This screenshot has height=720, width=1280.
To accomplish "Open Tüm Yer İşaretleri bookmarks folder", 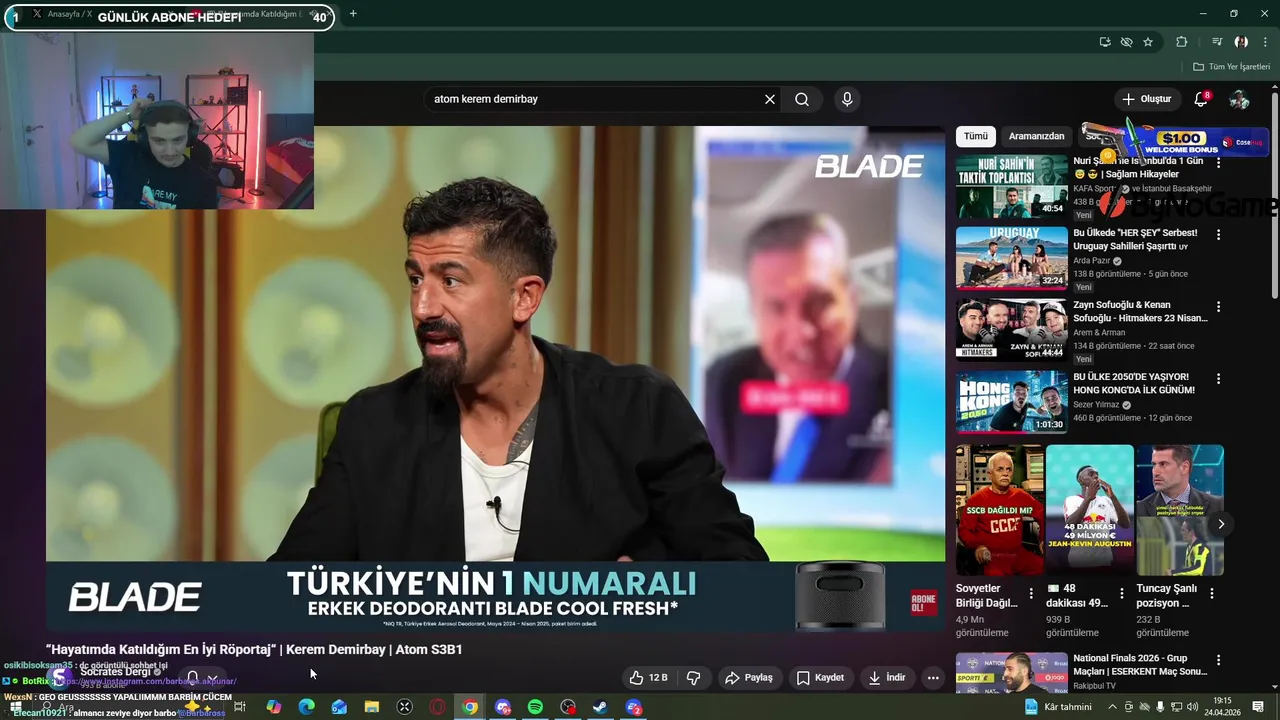I will (x=1231, y=67).
